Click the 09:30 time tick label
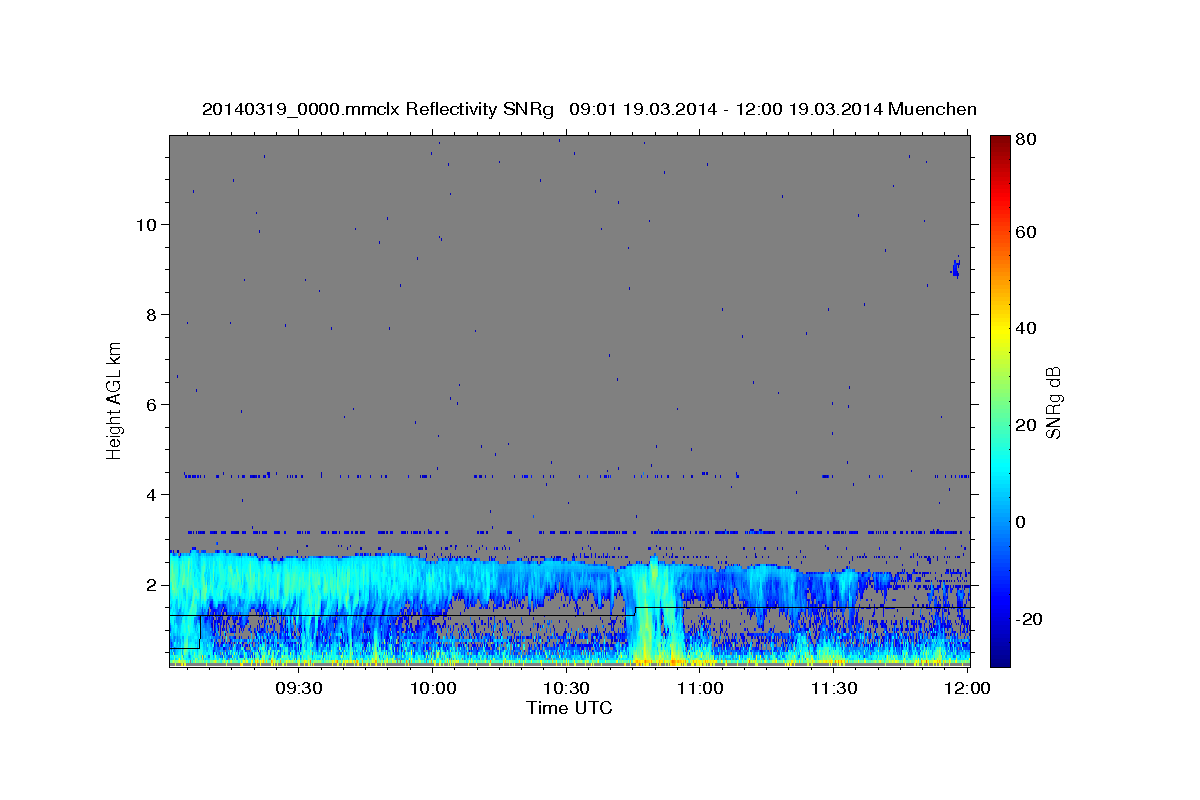Viewport: 1200px width, 800px height. (x=298, y=688)
